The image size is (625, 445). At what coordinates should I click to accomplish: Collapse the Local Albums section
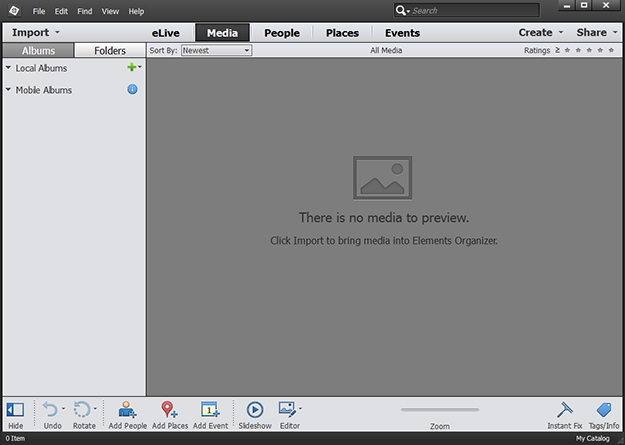tap(8, 68)
